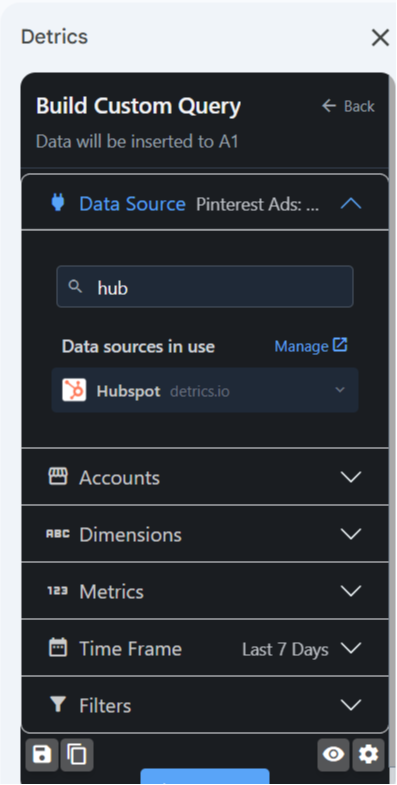Toggle preview with the eye icon
The height and width of the screenshot is (785, 397).
click(x=333, y=754)
